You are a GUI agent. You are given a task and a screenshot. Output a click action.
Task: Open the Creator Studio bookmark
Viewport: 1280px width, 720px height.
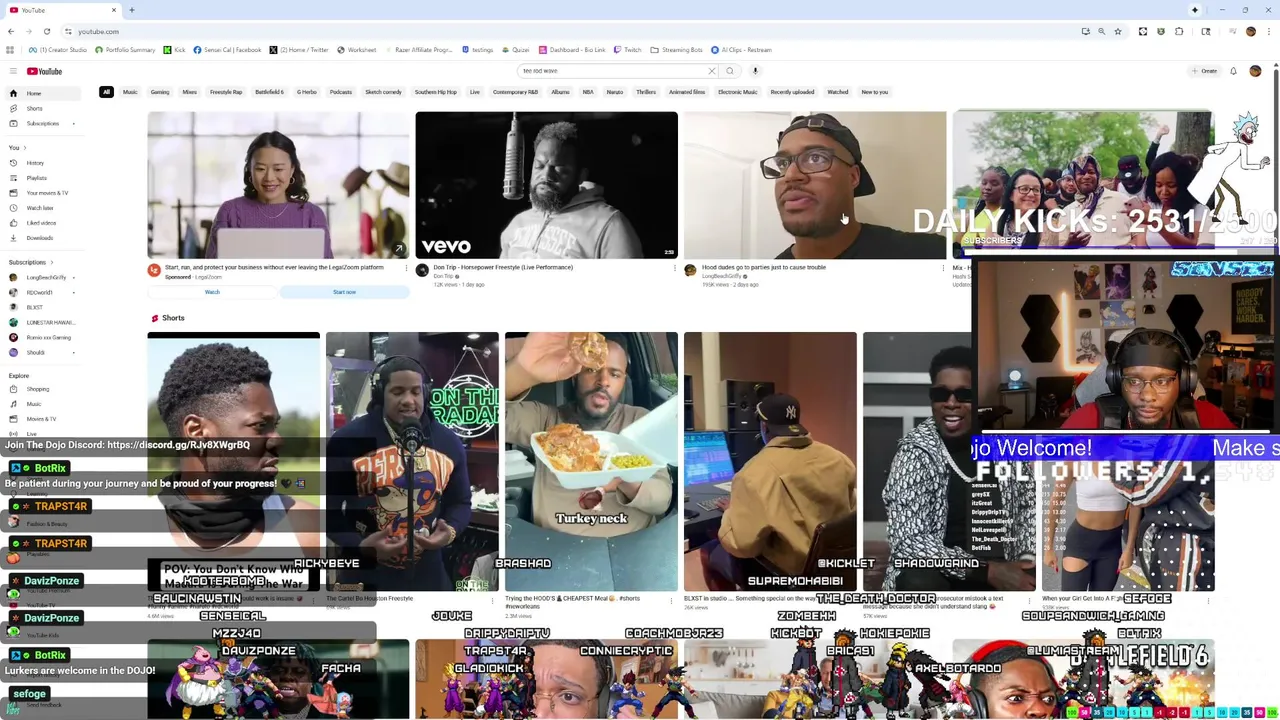pyautogui.click(x=59, y=50)
